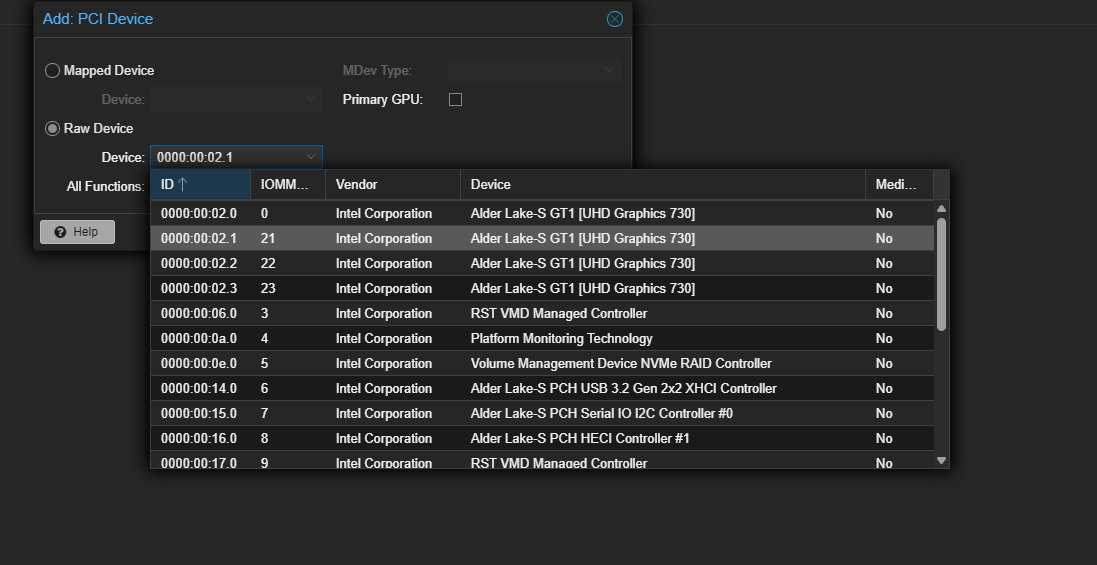Sort by the ID column header

pyautogui.click(x=200, y=185)
